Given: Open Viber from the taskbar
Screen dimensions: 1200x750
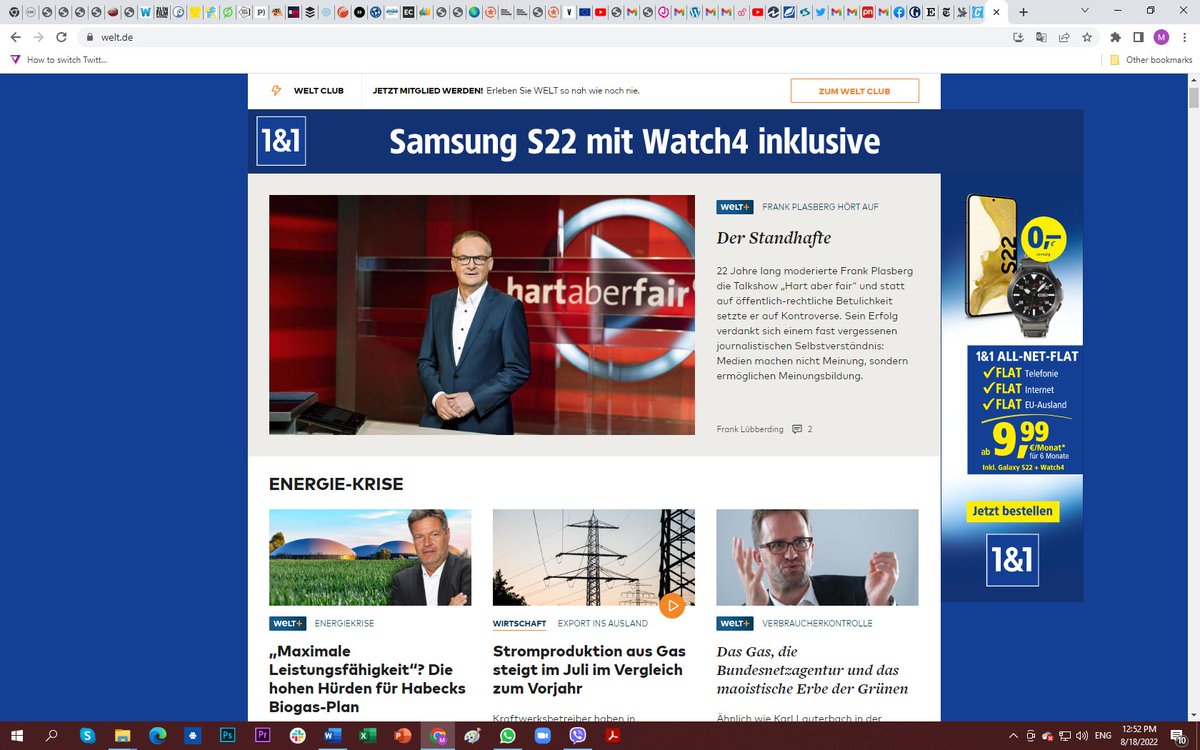Looking at the screenshot, I should [577, 735].
